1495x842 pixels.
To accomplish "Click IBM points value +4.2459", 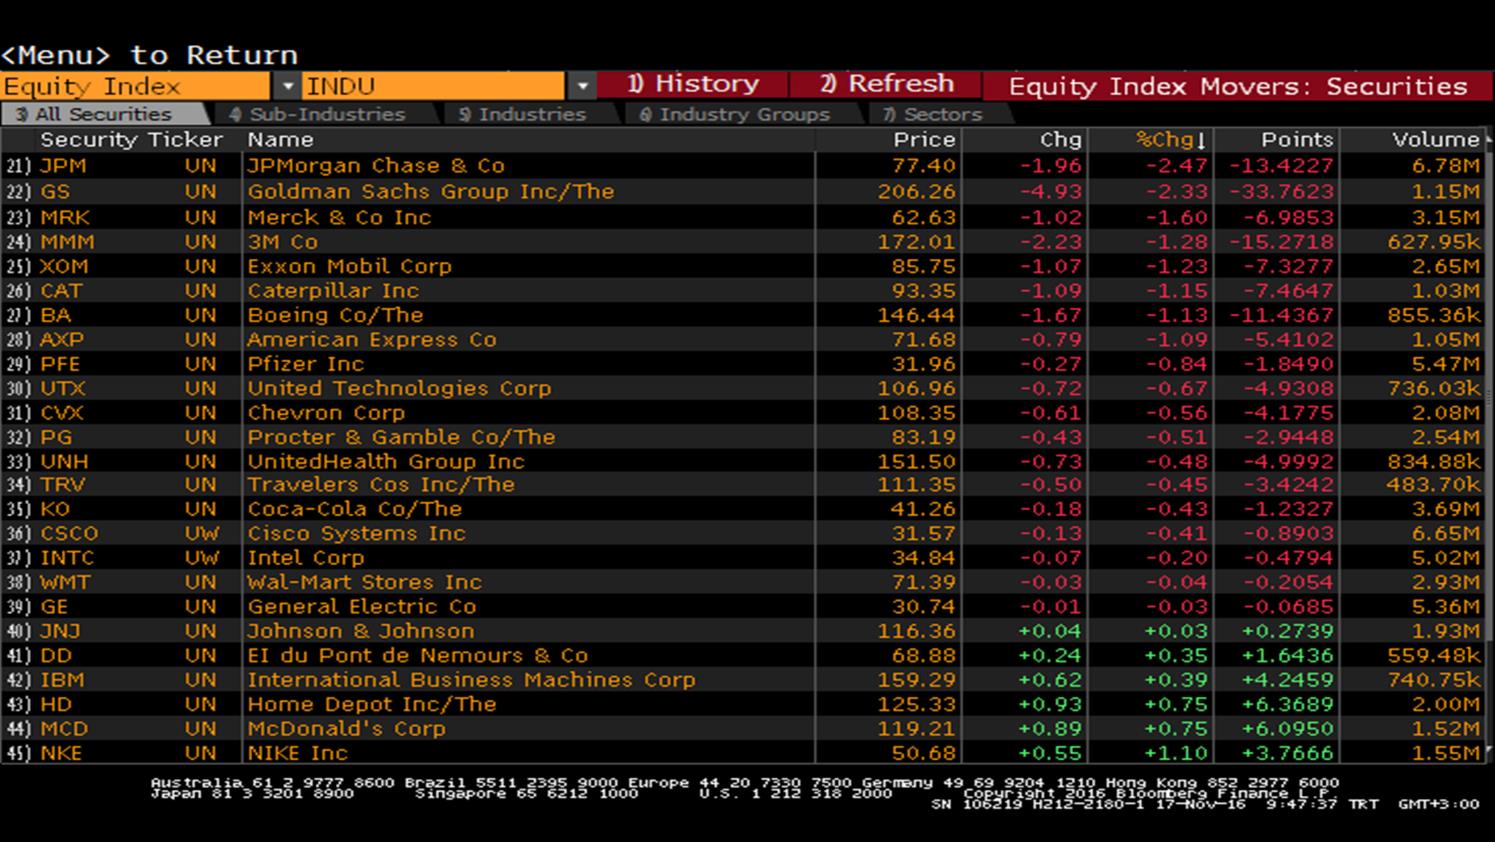I will pyautogui.click(x=1288, y=680).
